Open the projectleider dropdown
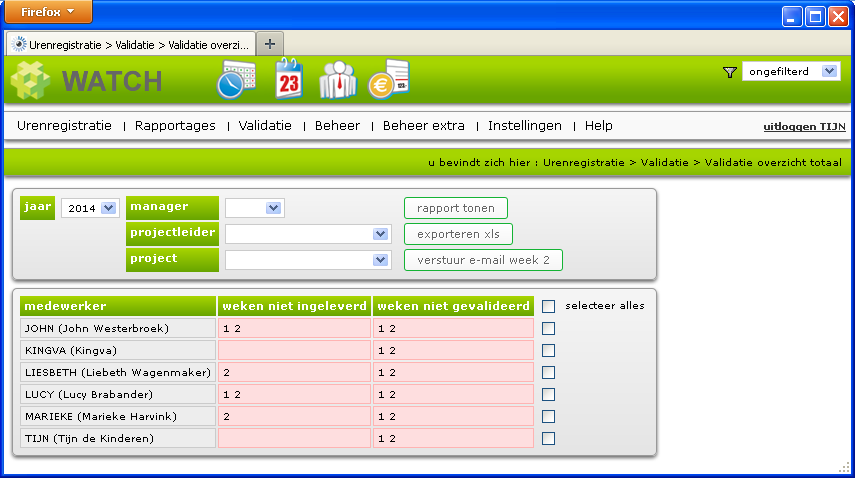 point(308,234)
